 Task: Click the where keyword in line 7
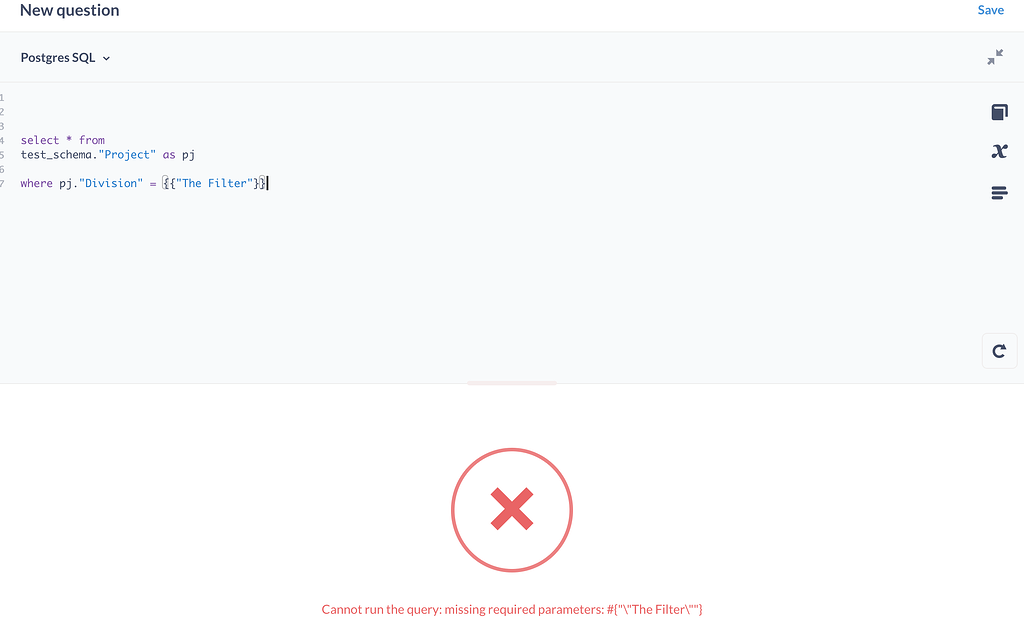click(x=37, y=183)
